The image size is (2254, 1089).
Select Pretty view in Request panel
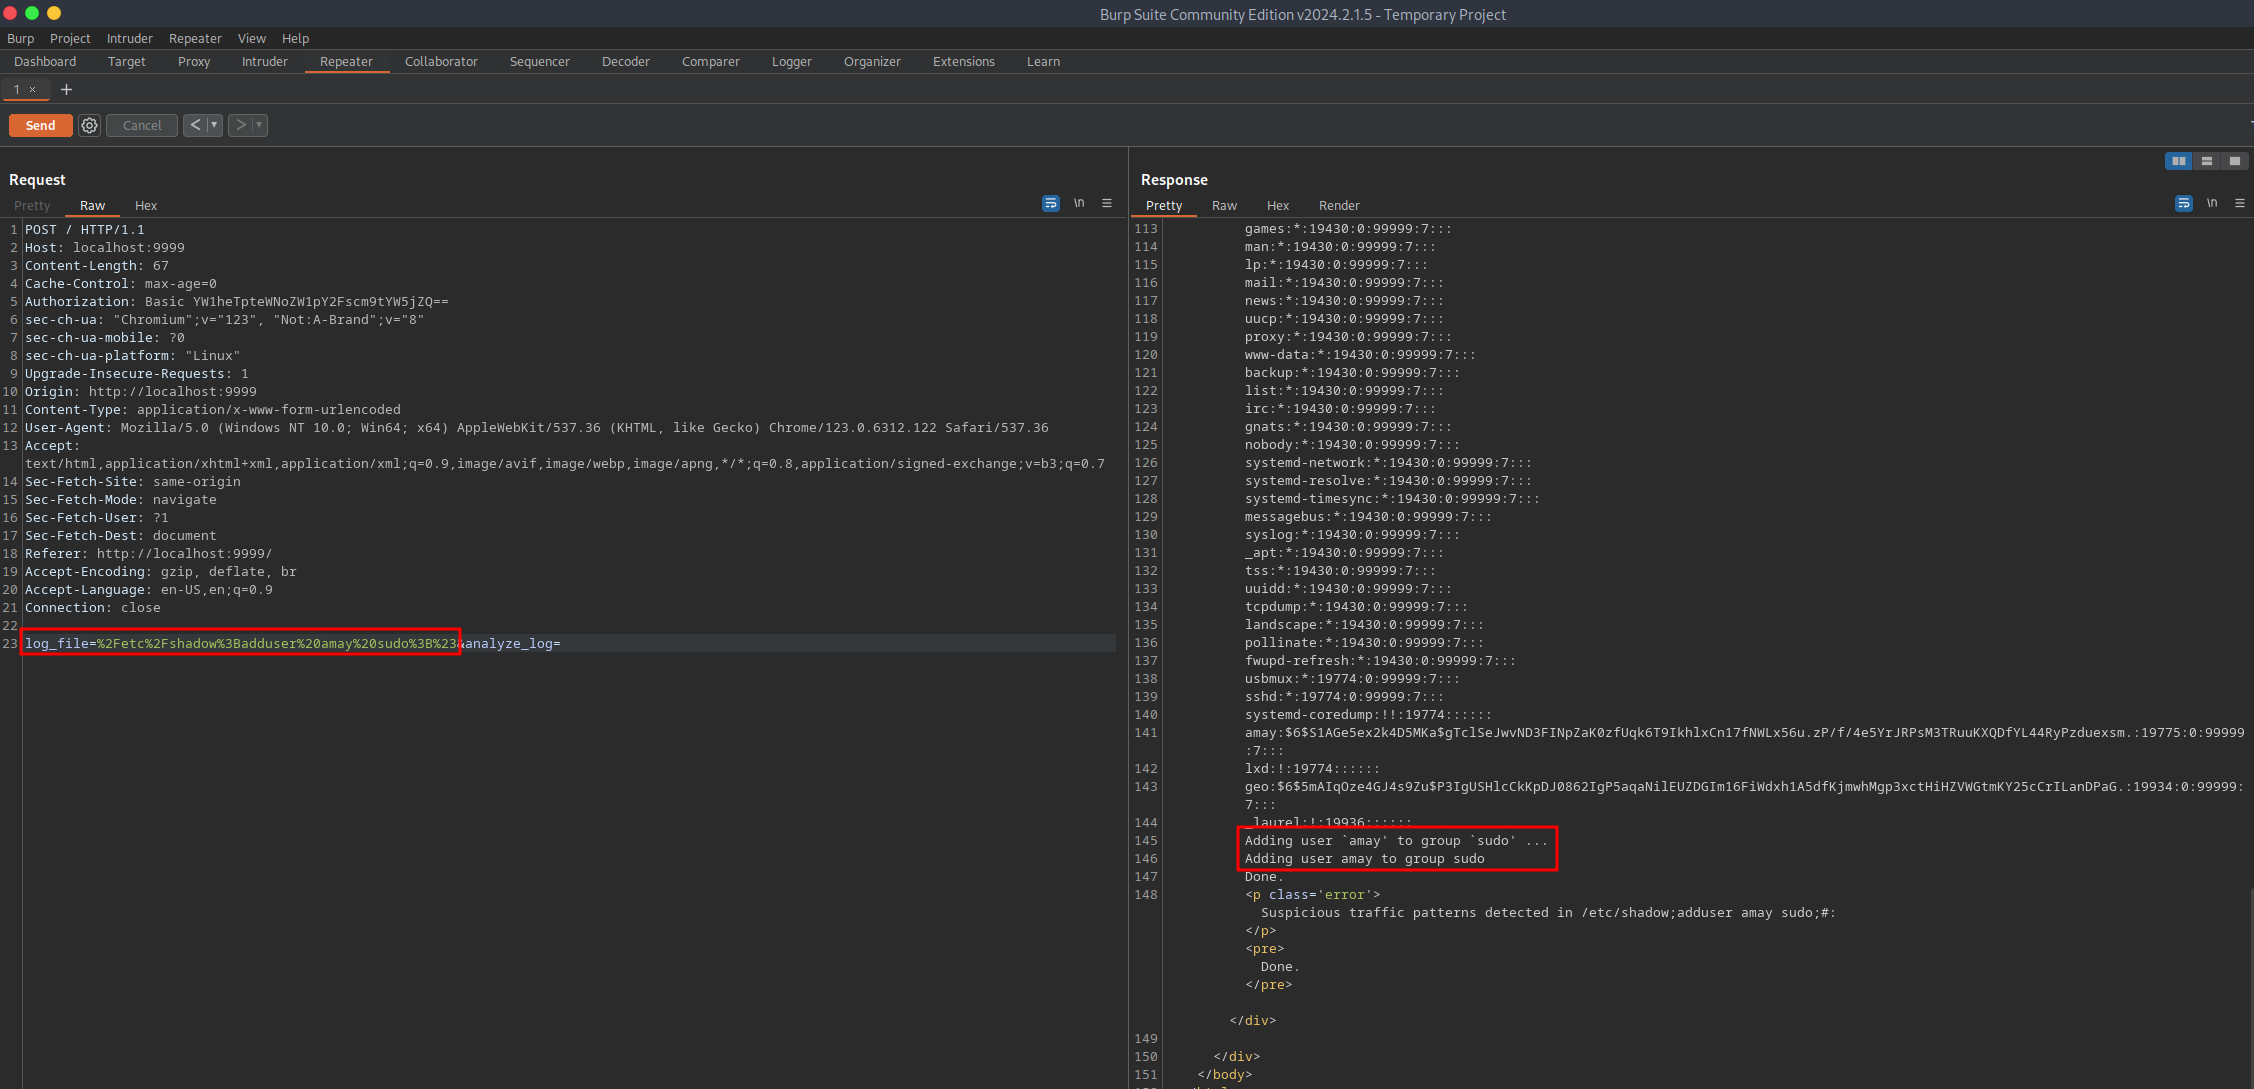click(32, 205)
